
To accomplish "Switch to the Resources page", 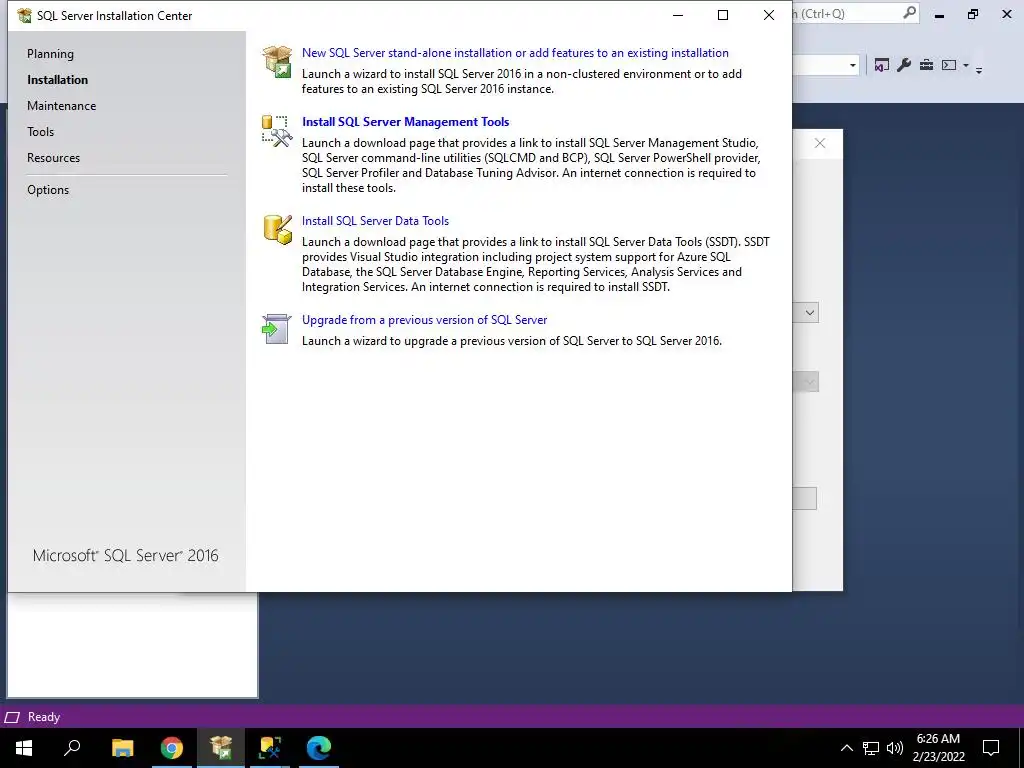I will [54, 158].
